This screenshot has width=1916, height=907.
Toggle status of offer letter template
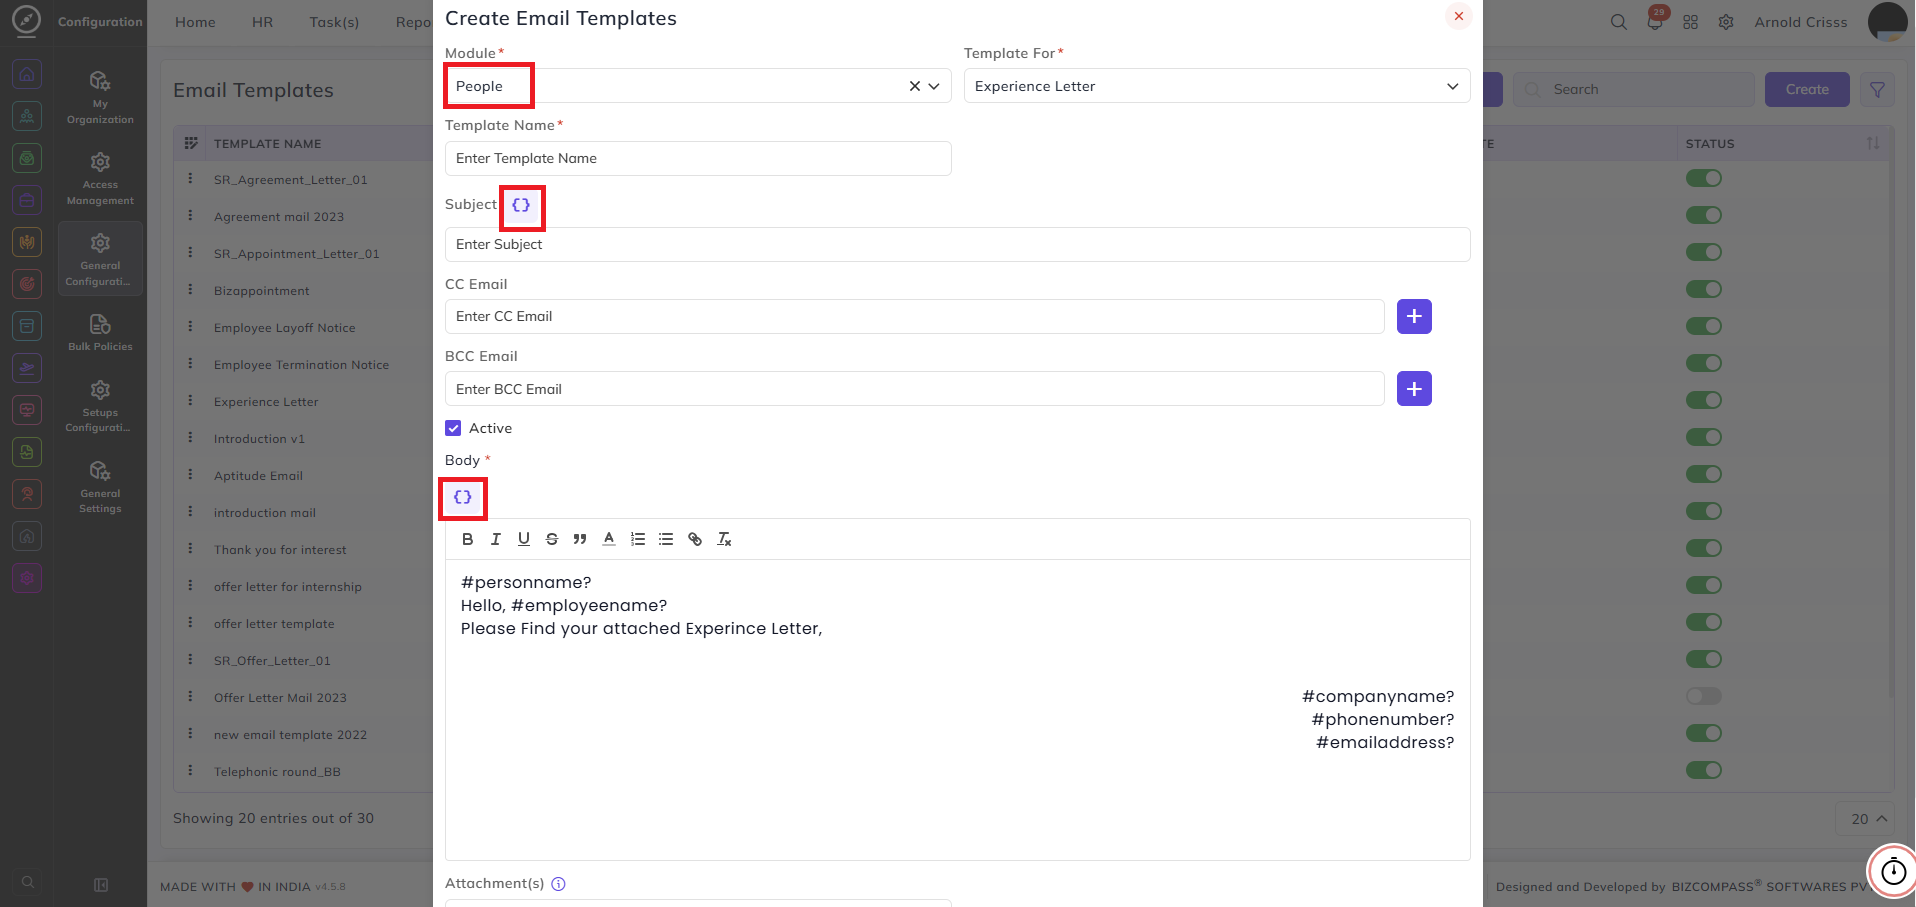click(1703, 622)
